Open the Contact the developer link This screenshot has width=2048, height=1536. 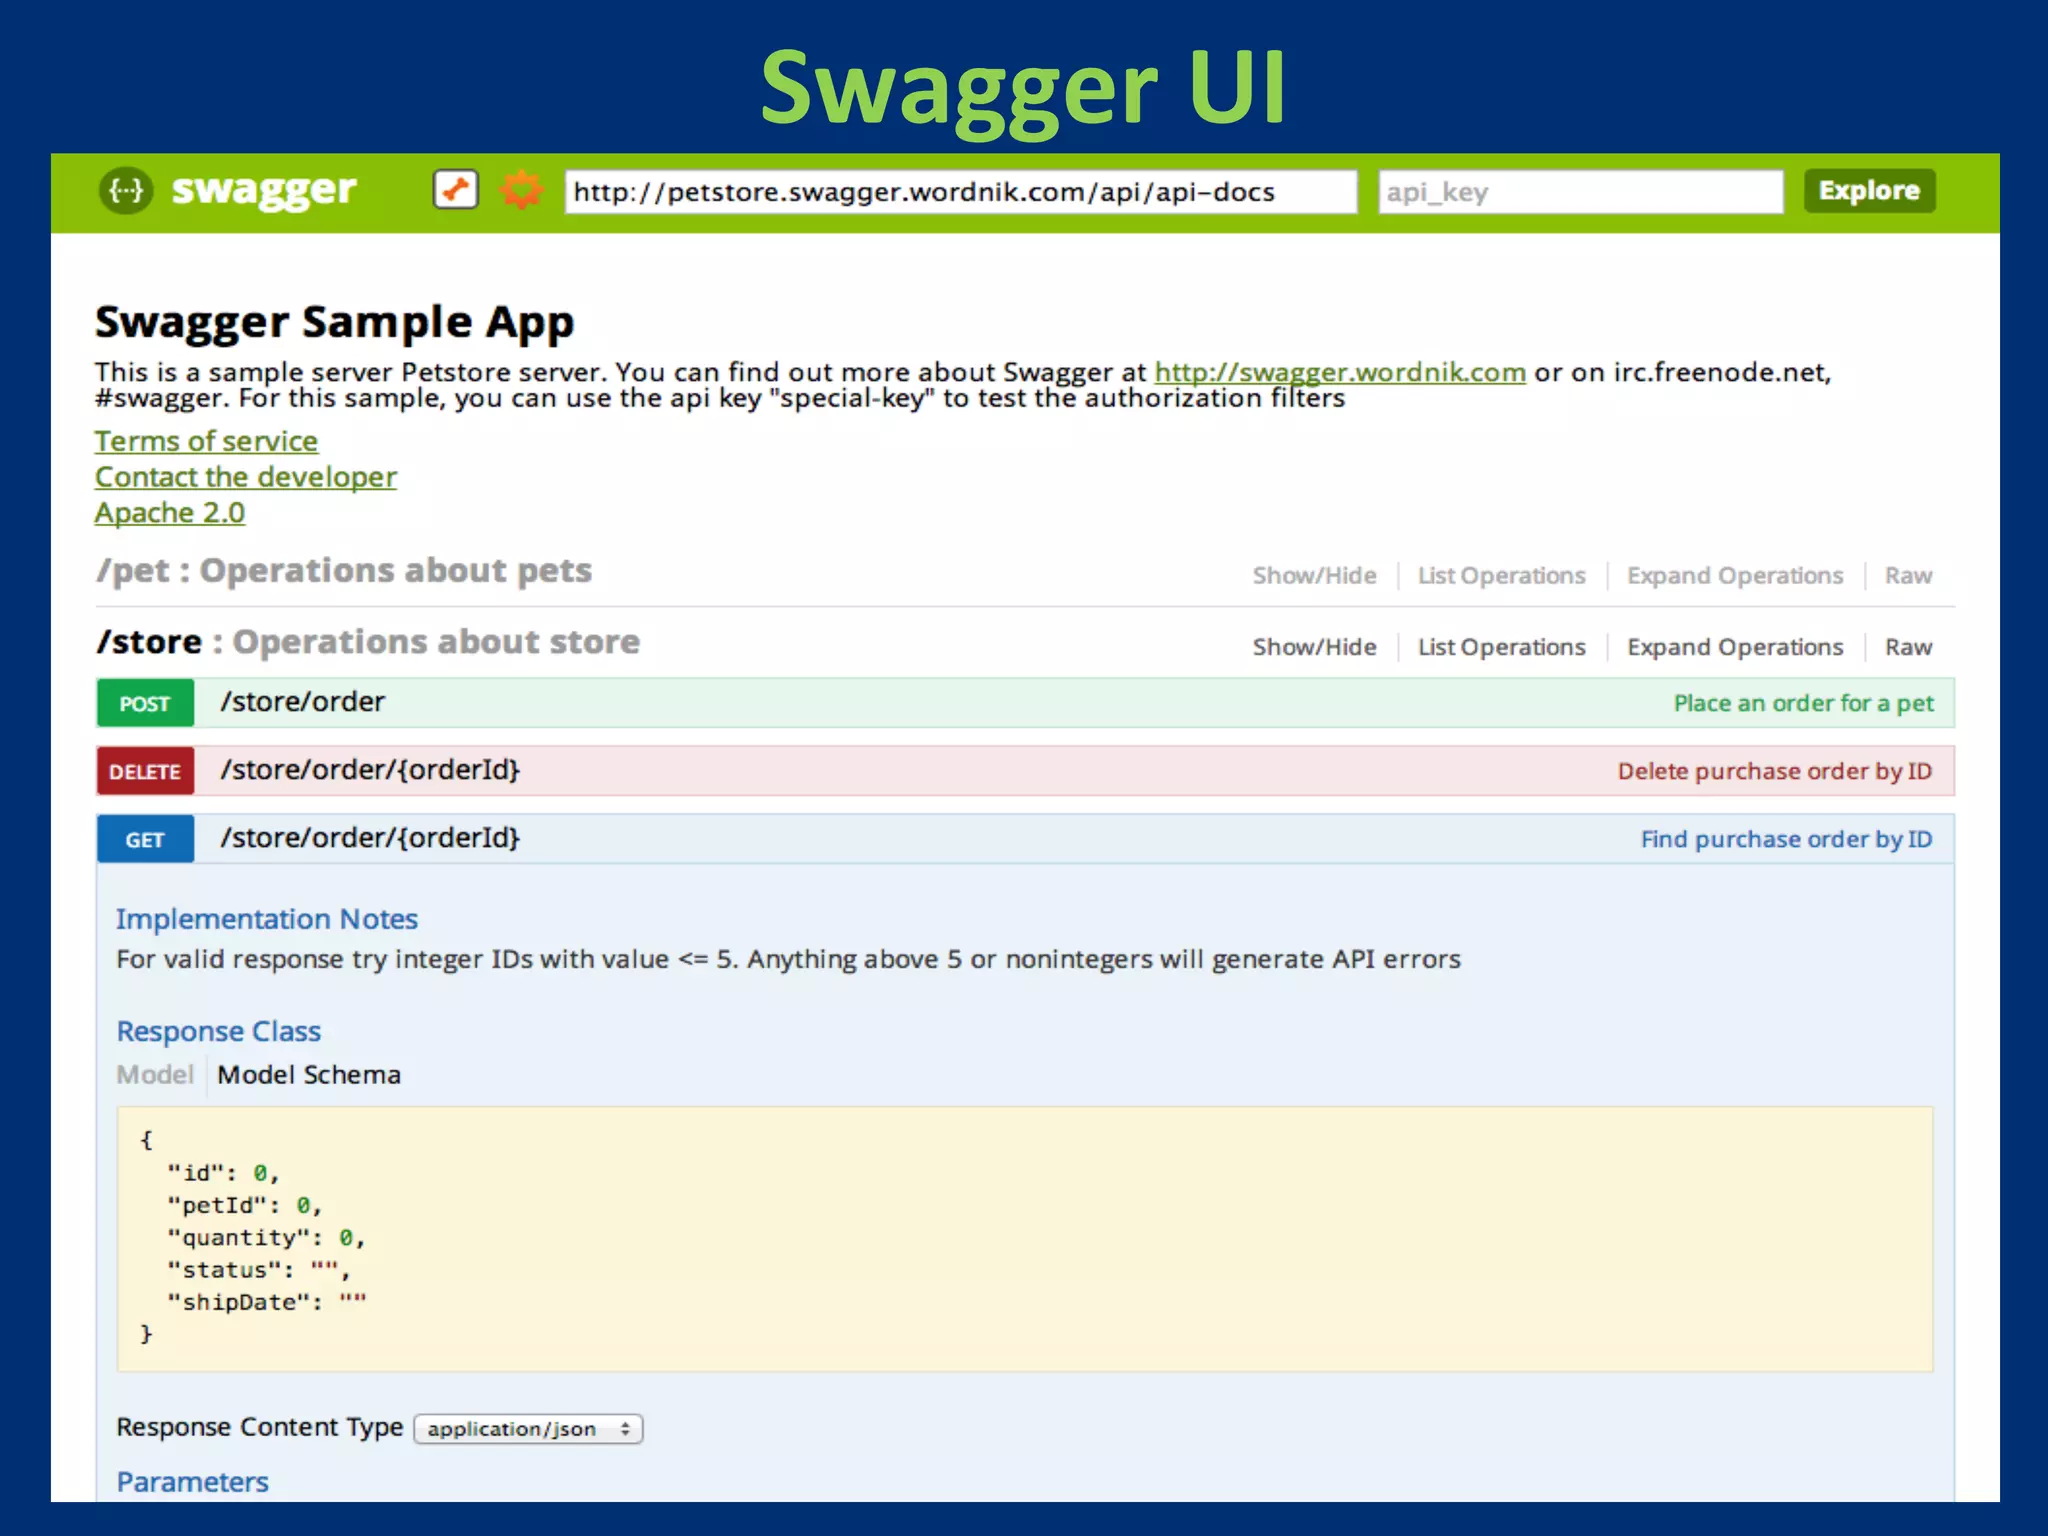click(x=245, y=477)
